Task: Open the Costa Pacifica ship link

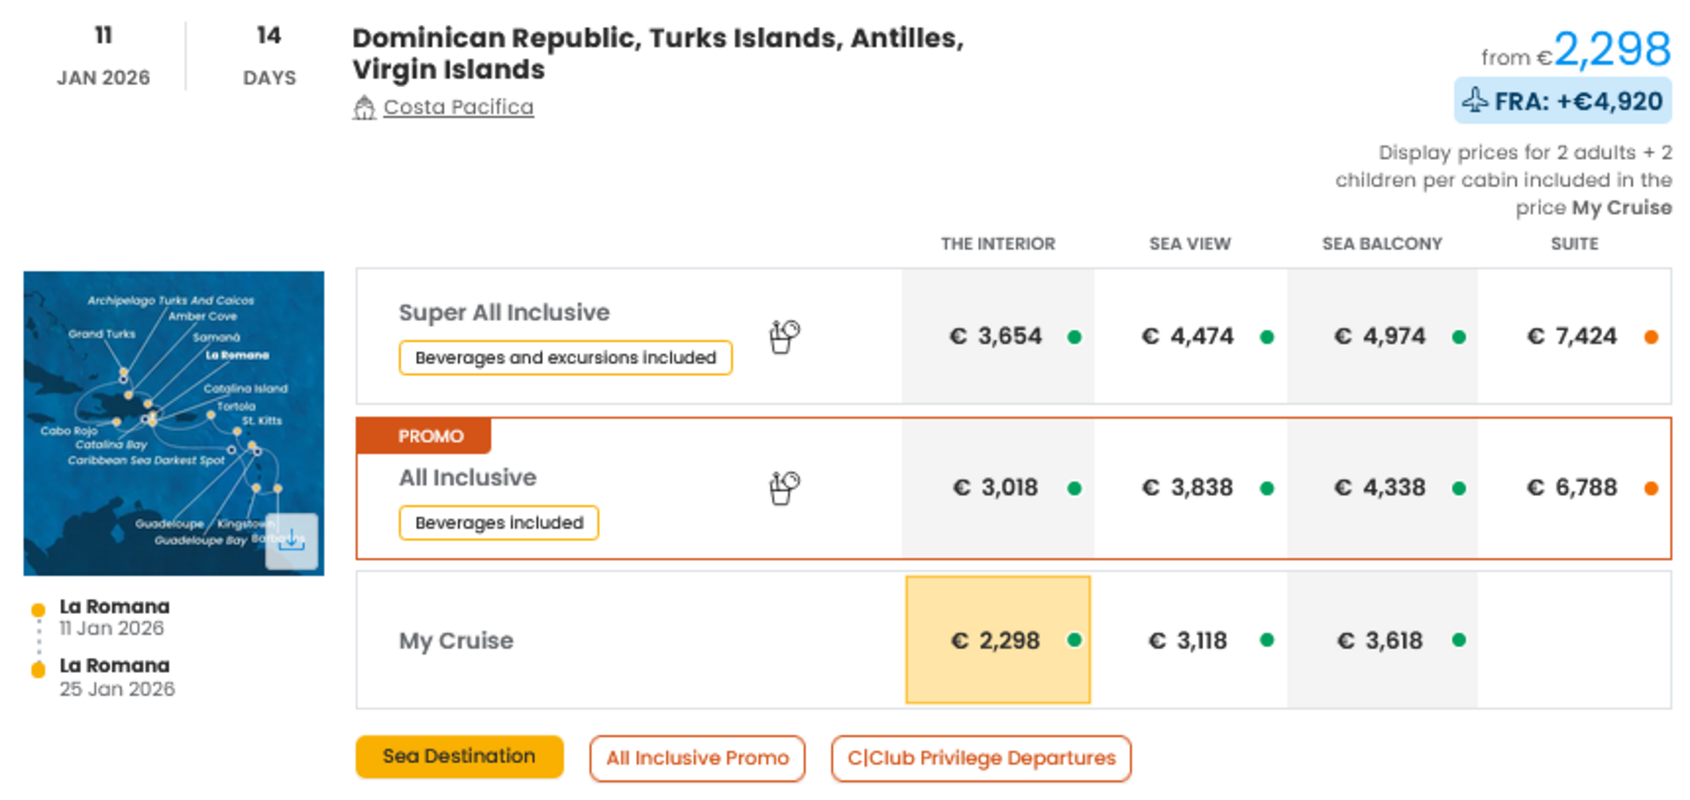Action: point(457,106)
